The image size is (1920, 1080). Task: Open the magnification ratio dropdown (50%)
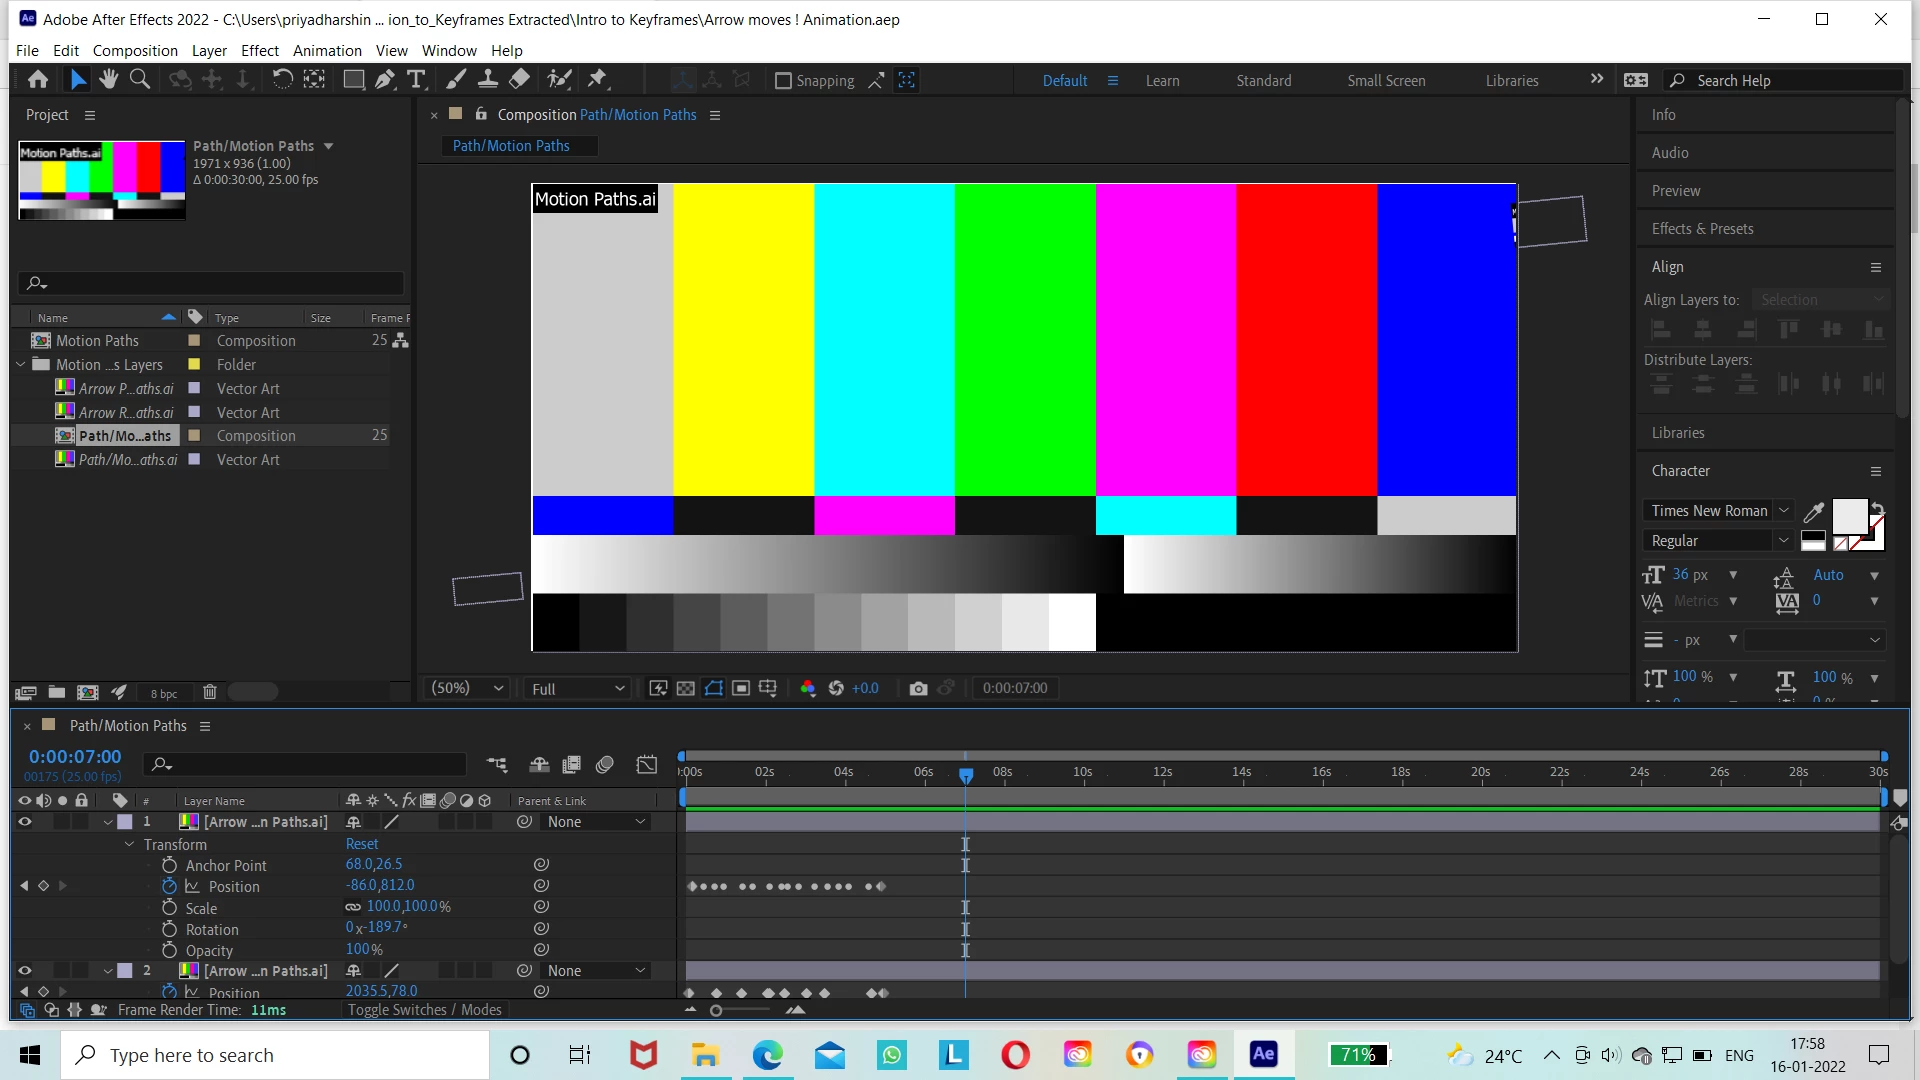click(x=467, y=688)
